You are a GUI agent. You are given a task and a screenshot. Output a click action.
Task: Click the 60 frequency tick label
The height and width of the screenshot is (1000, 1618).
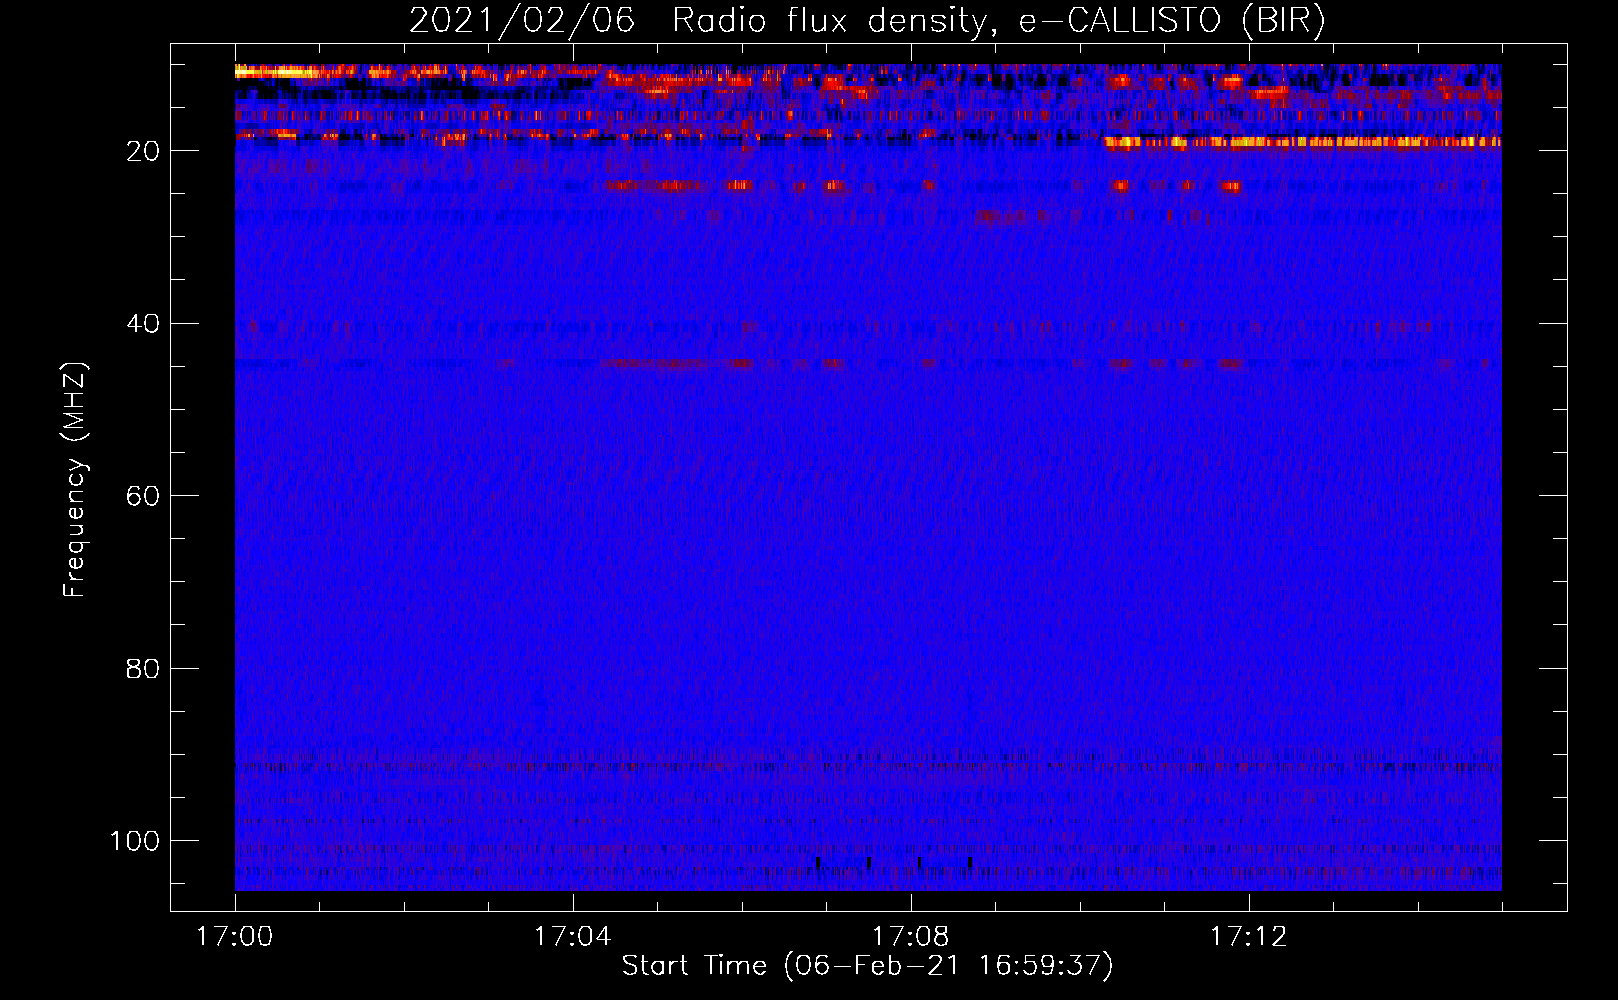(143, 496)
